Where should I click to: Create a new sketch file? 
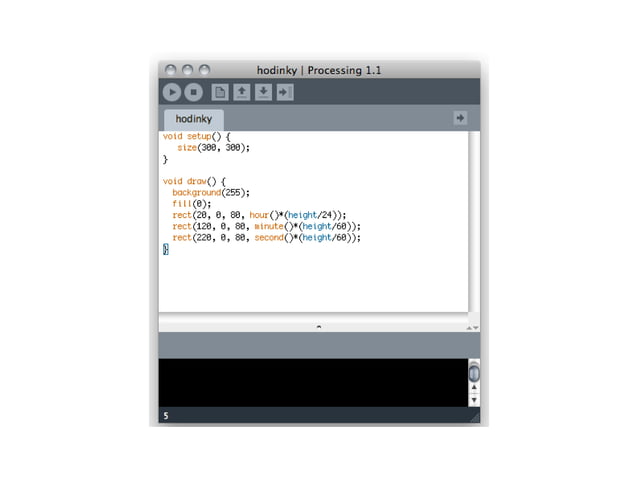tap(220, 92)
